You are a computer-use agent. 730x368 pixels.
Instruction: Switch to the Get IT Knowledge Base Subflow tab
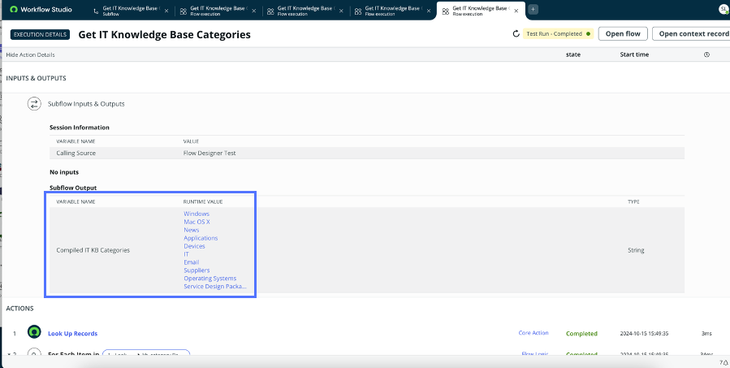tap(130, 10)
